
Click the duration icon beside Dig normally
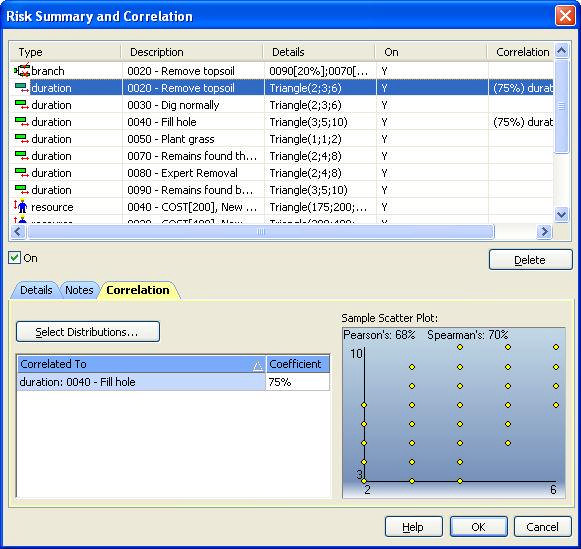pyautogui.click(x=22, y=105)
